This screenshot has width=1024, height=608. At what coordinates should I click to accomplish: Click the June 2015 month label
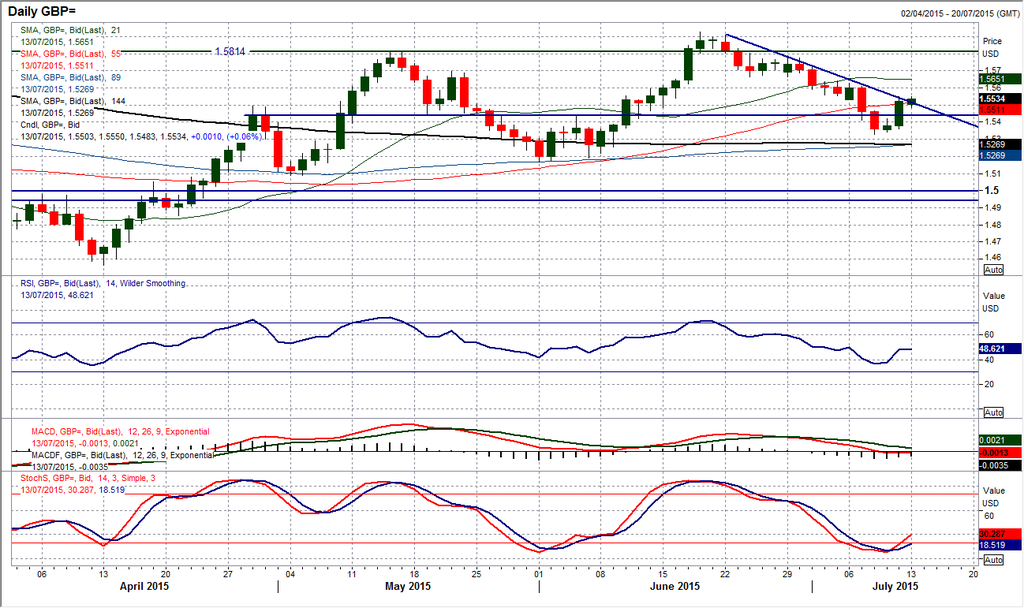[675, 586]
